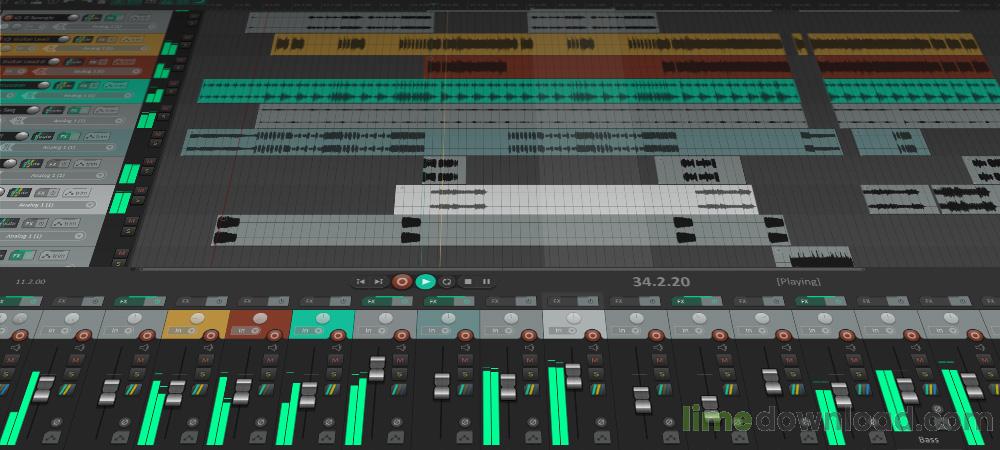Open Analog 1 input menu on orange track

88,71
